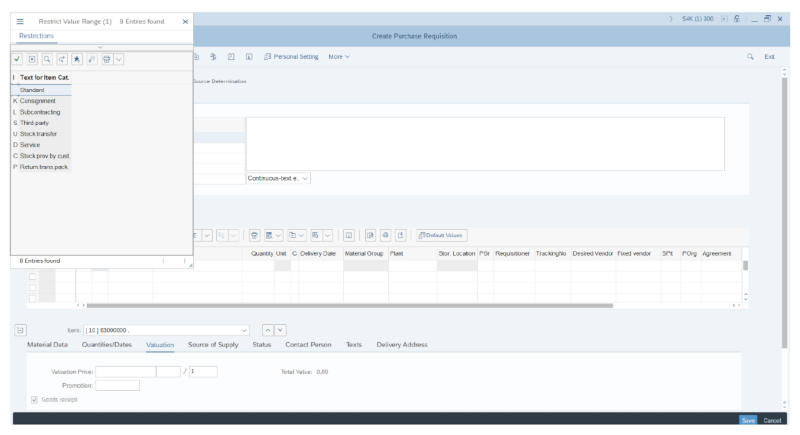This screenshot has width=800, height=435.
Task: Open the hamburger menu in Restrict Value Range
Action: pyautogui.click(x=20, y=21)
